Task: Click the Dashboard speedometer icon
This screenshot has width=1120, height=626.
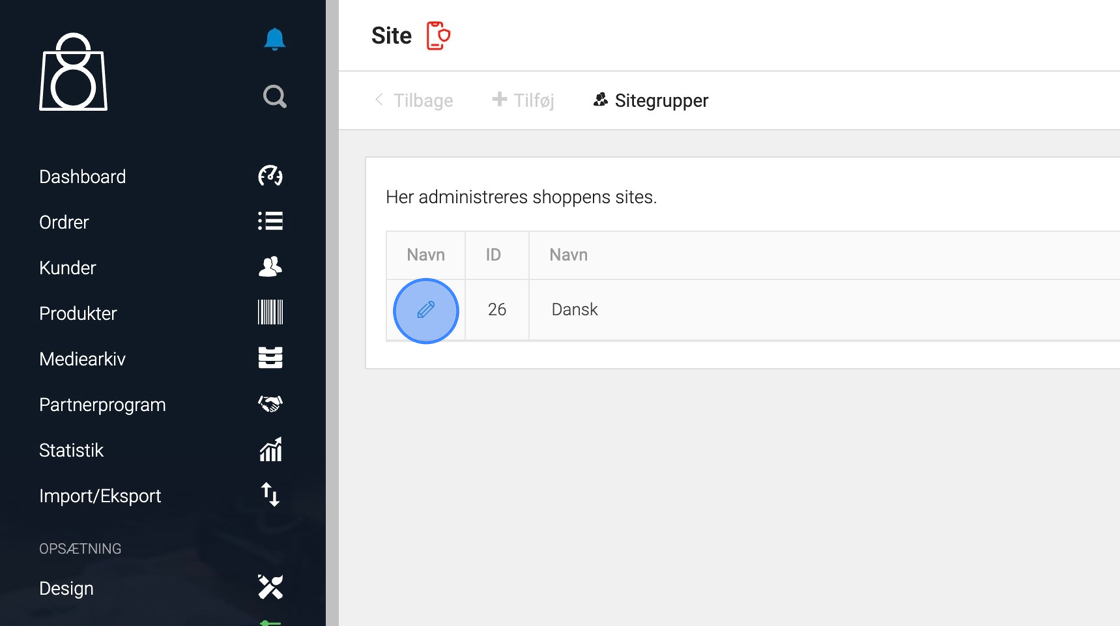Action: tap(270, 176)
